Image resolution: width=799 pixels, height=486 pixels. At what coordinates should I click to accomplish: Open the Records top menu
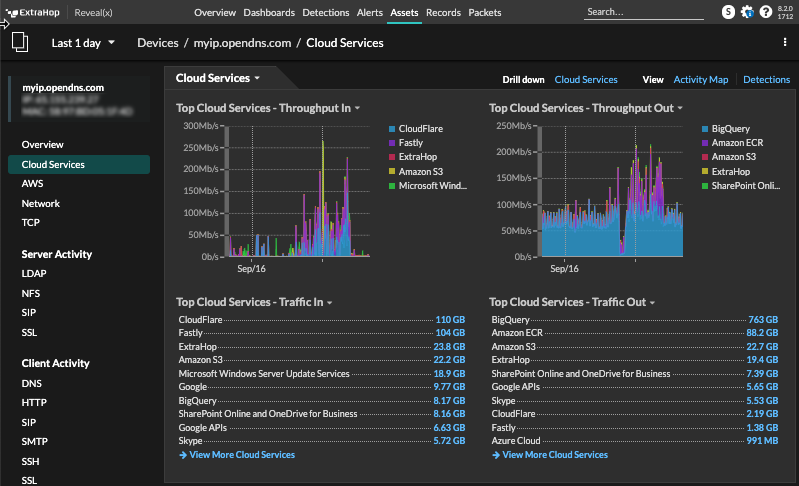point(443,12)
